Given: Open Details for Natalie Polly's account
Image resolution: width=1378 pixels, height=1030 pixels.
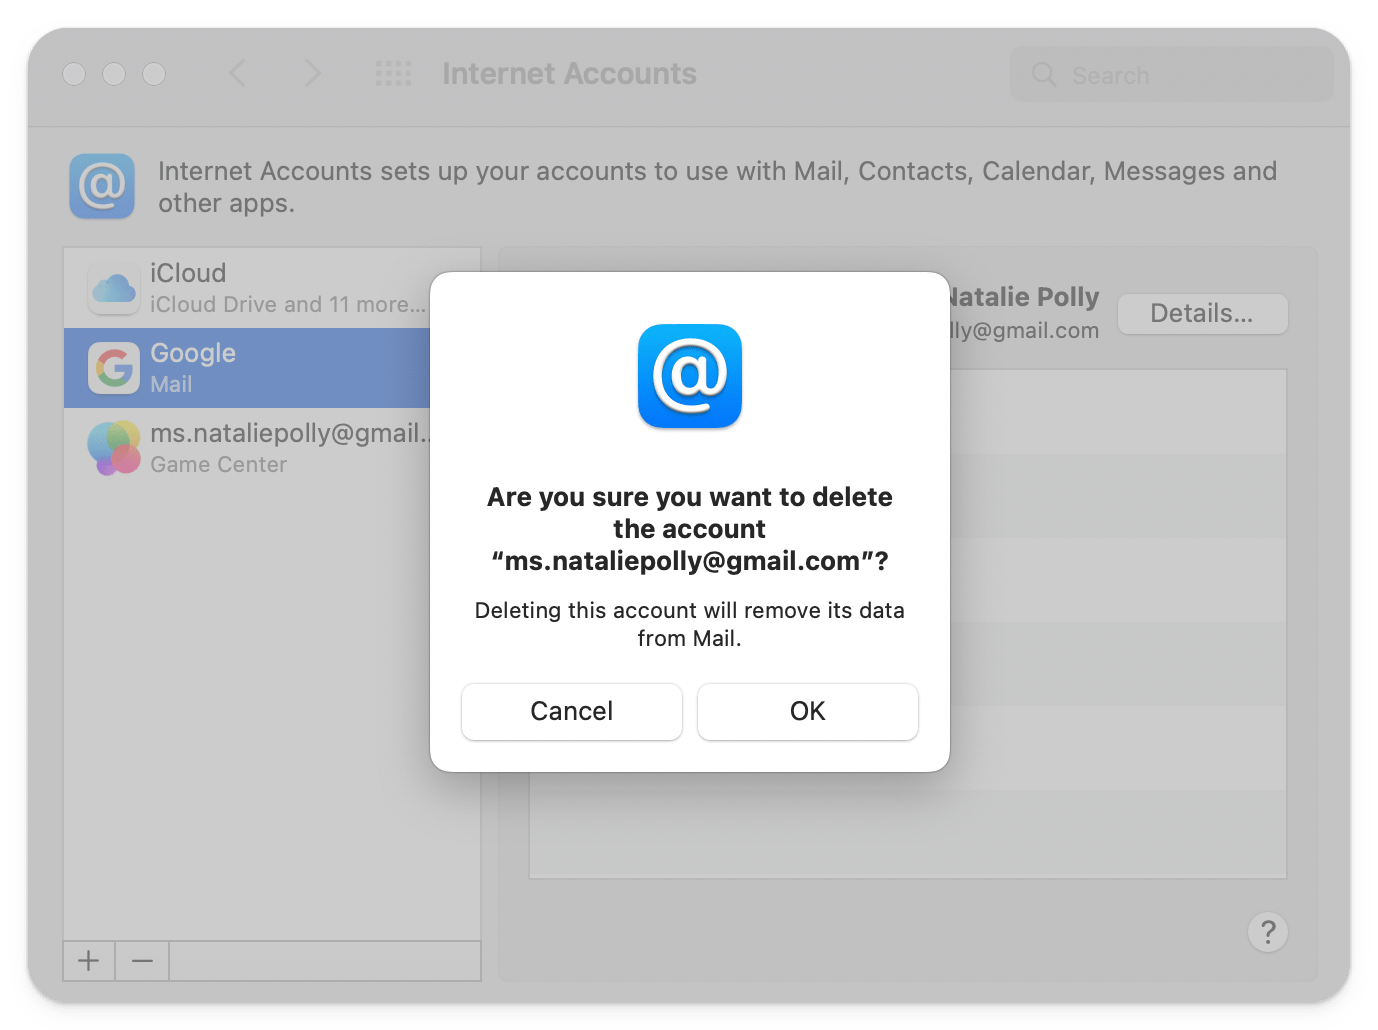Looking at the screenshot, I should coord(1202,313).
